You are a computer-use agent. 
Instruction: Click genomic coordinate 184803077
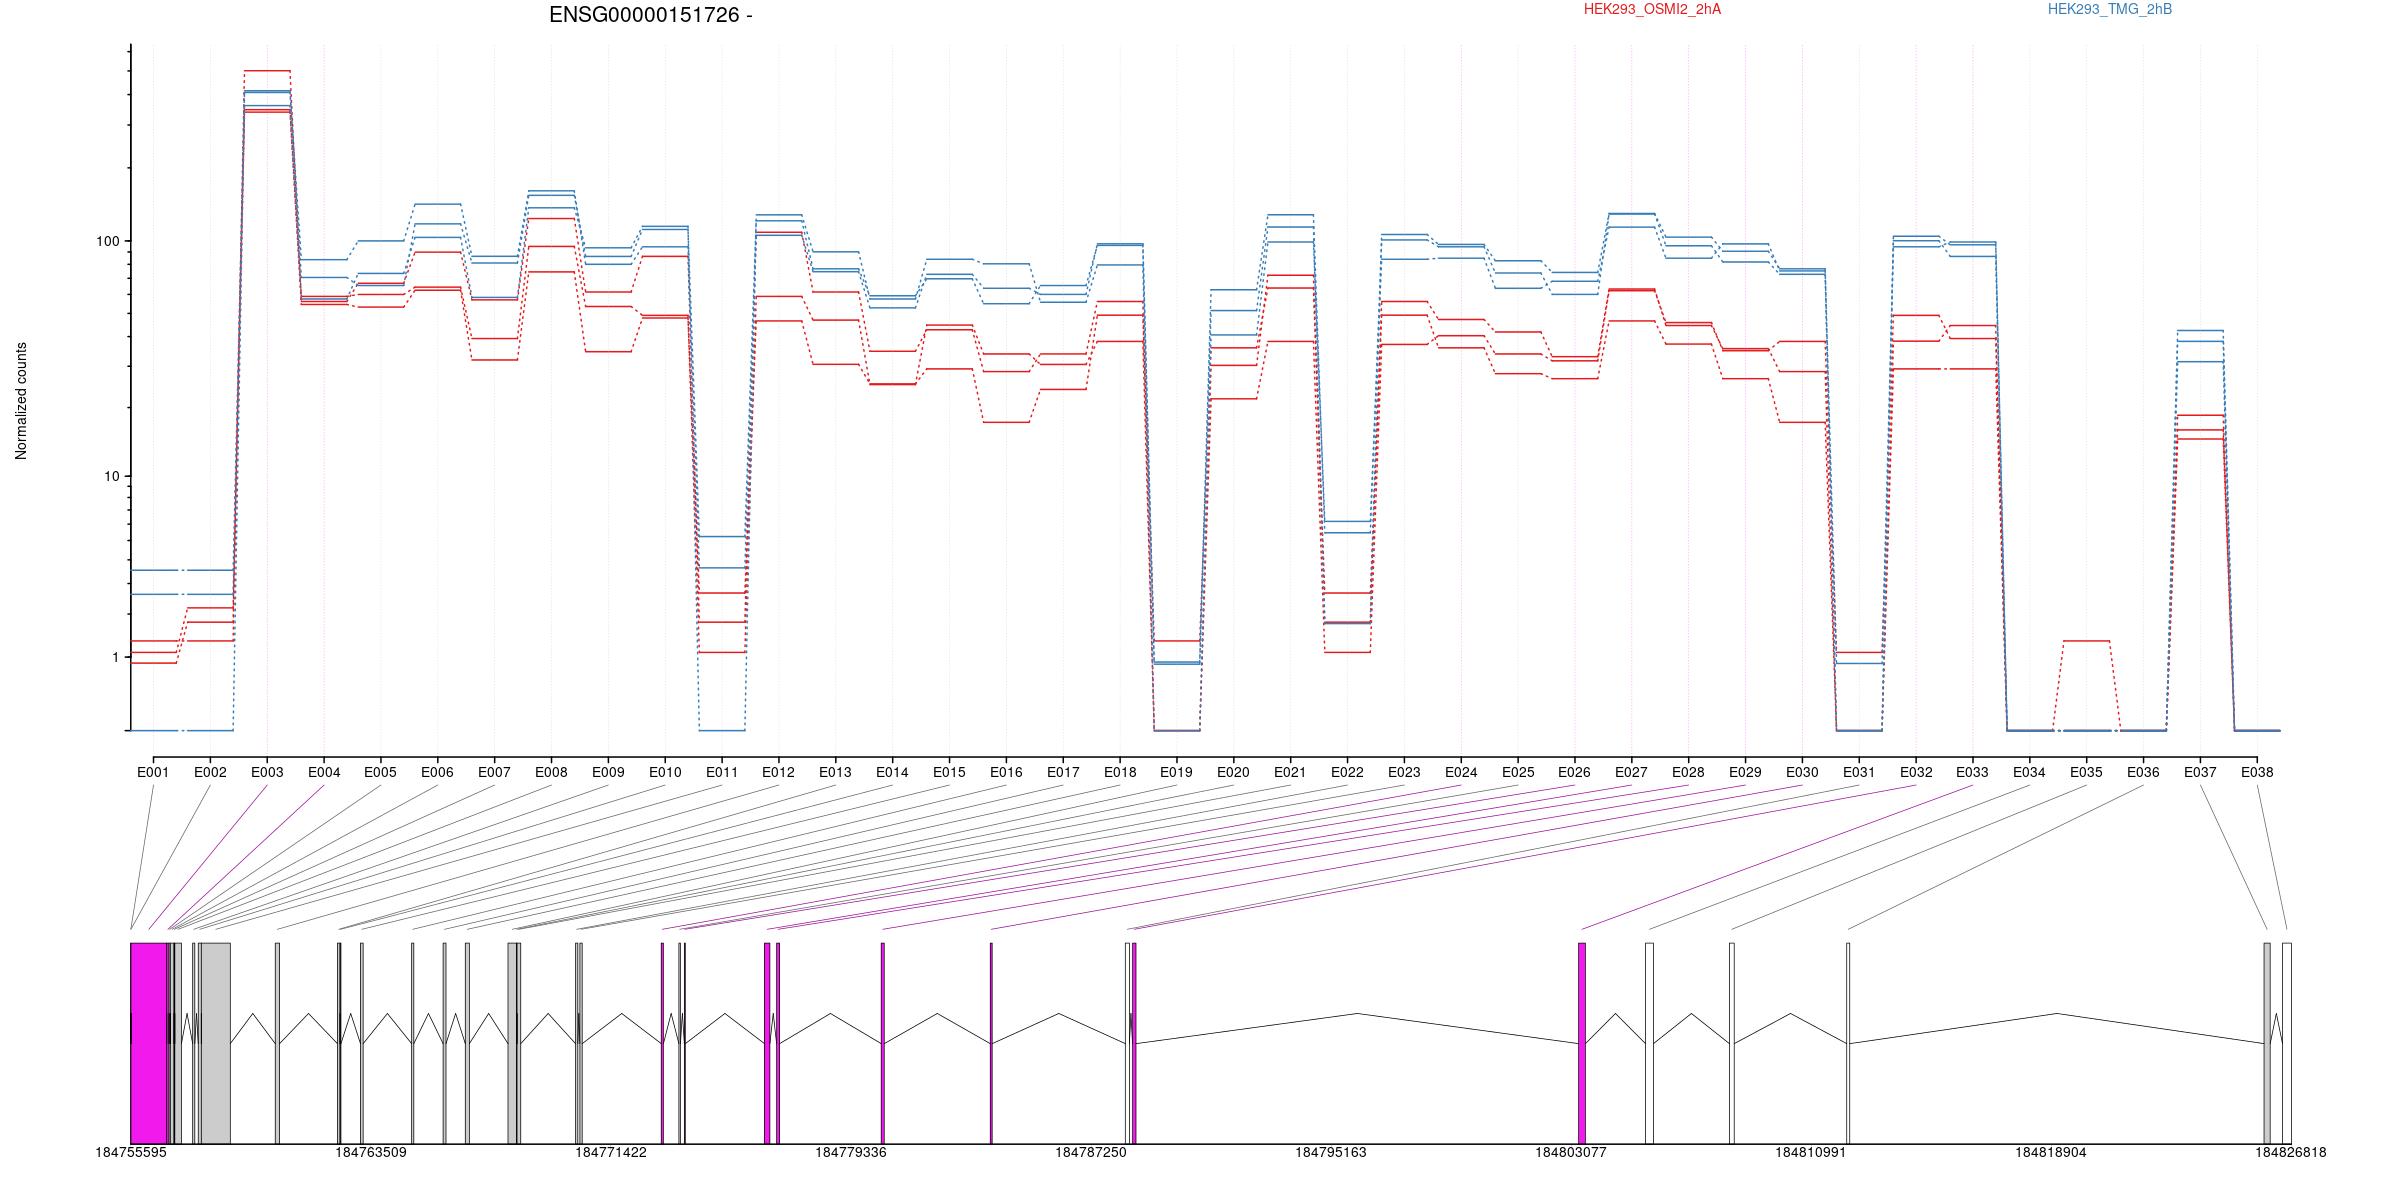pos(1571,1152)
